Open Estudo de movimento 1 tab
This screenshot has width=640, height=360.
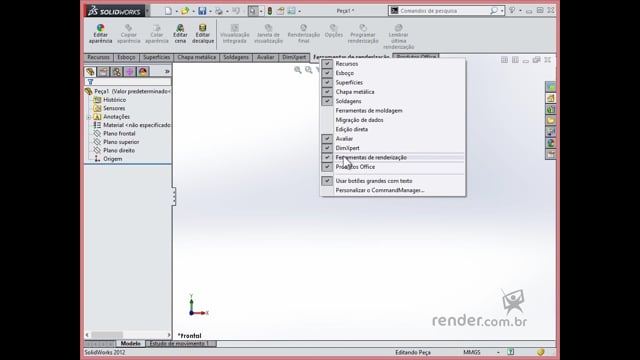pos(179,344)
